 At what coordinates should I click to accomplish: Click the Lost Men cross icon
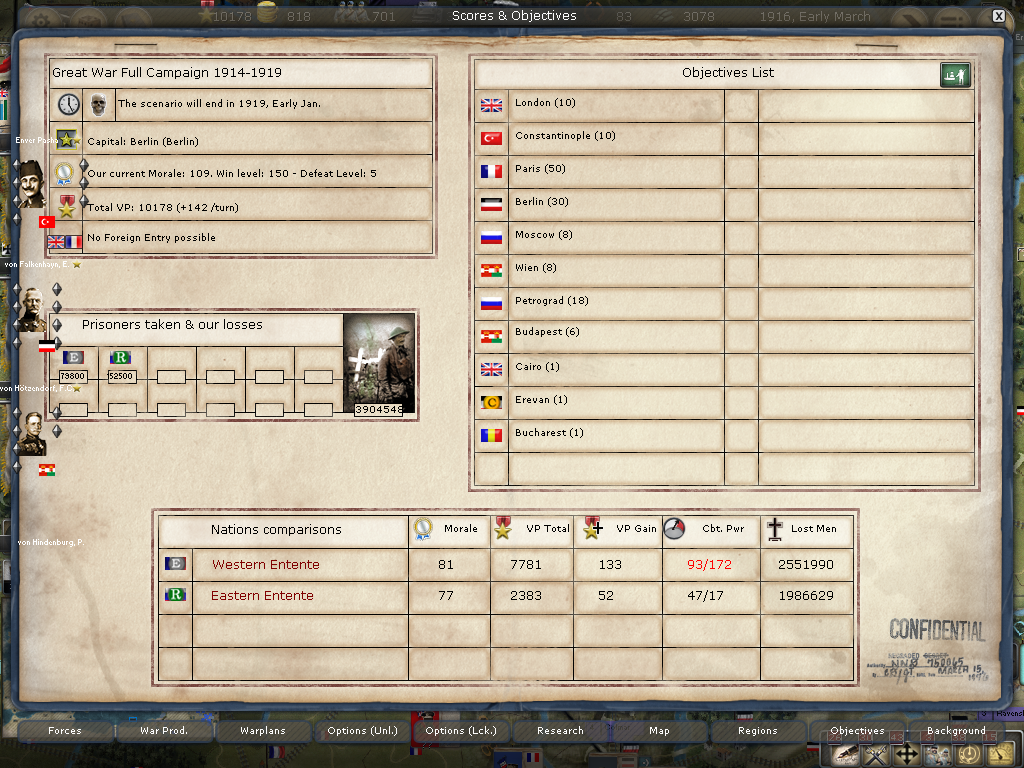tap(774, 530)
